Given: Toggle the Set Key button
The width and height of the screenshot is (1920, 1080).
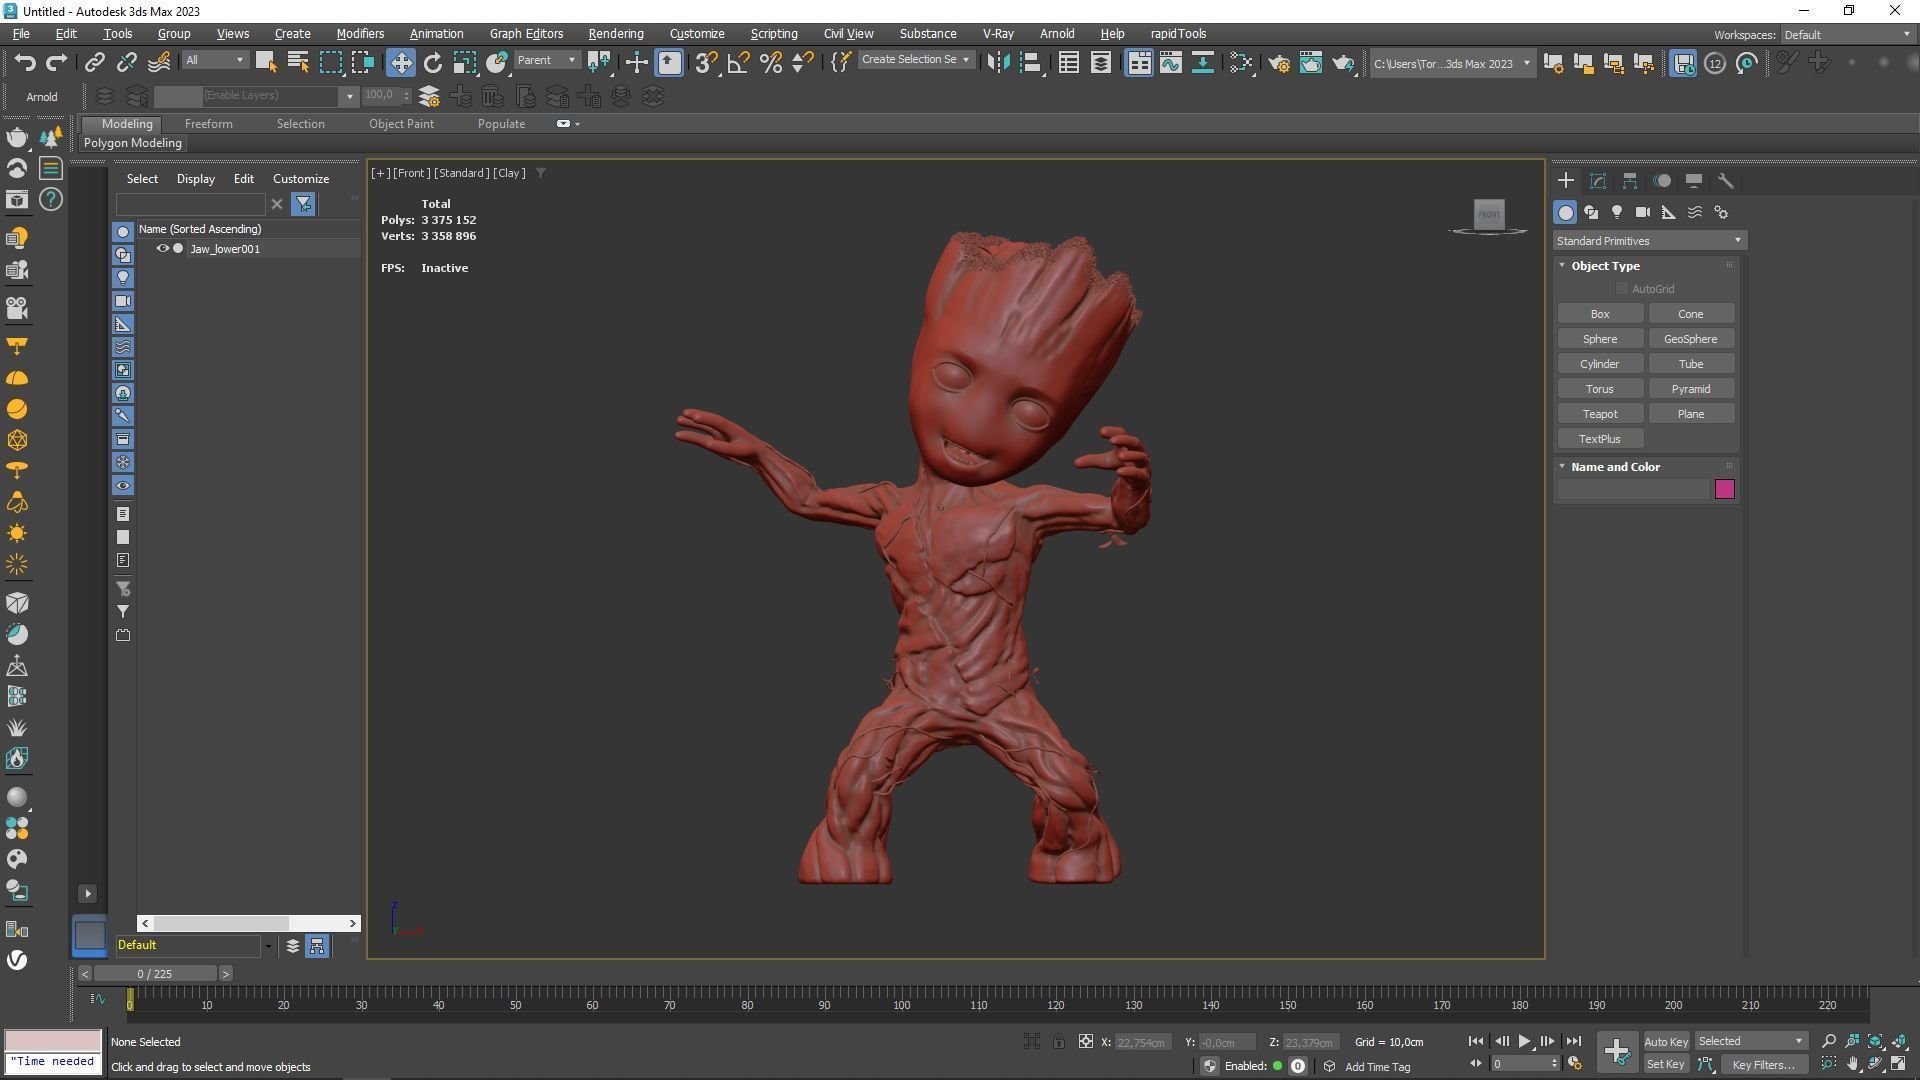Looking at the screenshot, I should 1666,1065.
